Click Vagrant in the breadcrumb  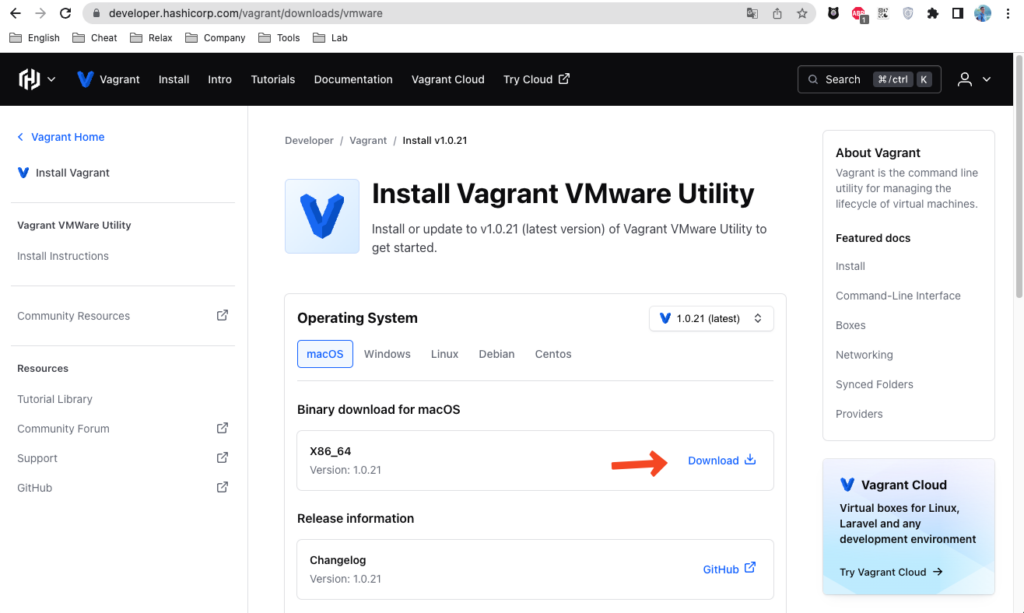(x=368, y=140)
